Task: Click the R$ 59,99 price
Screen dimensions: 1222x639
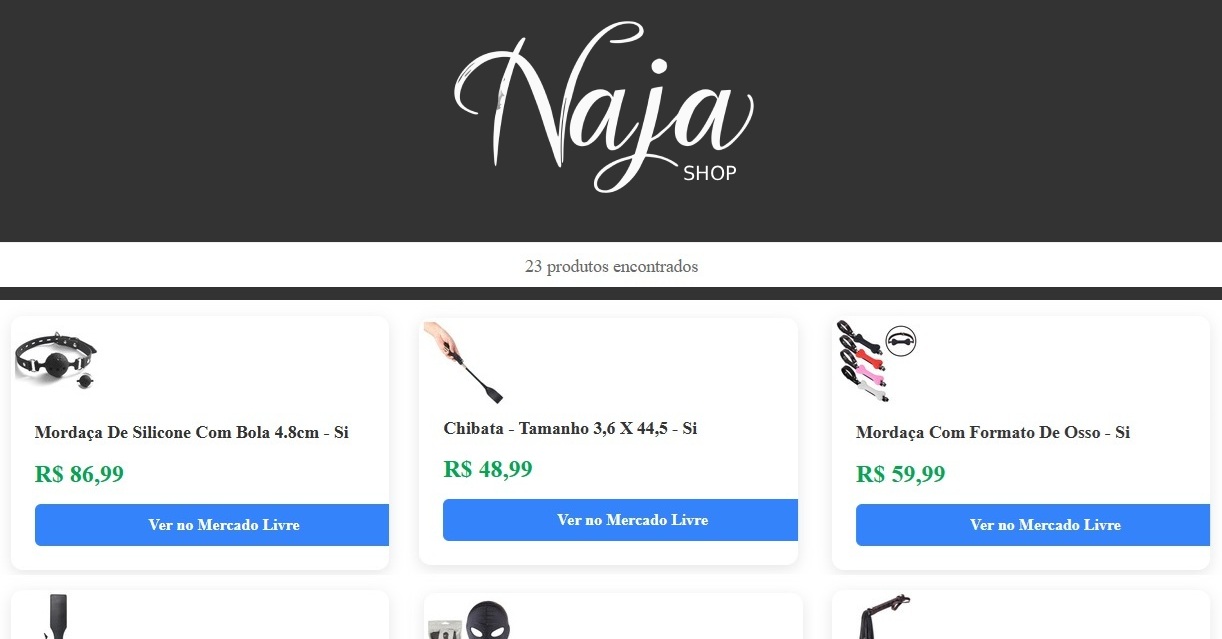Action: coord(900,474)
